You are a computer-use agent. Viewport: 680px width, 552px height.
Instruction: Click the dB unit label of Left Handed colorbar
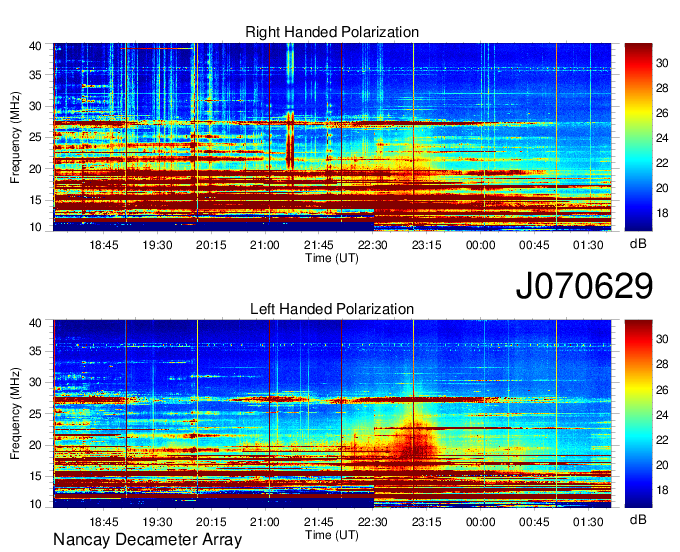click(x=638, y=519)
